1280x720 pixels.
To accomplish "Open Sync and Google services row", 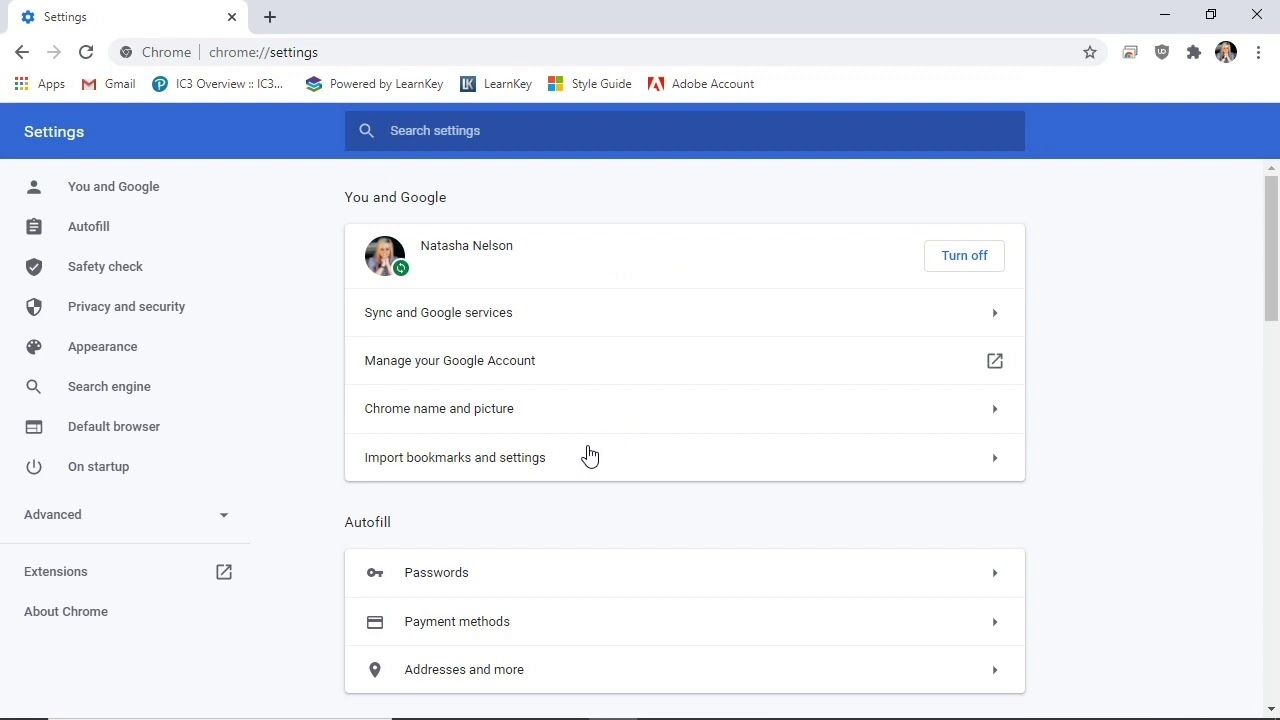I will pos(685,313).
